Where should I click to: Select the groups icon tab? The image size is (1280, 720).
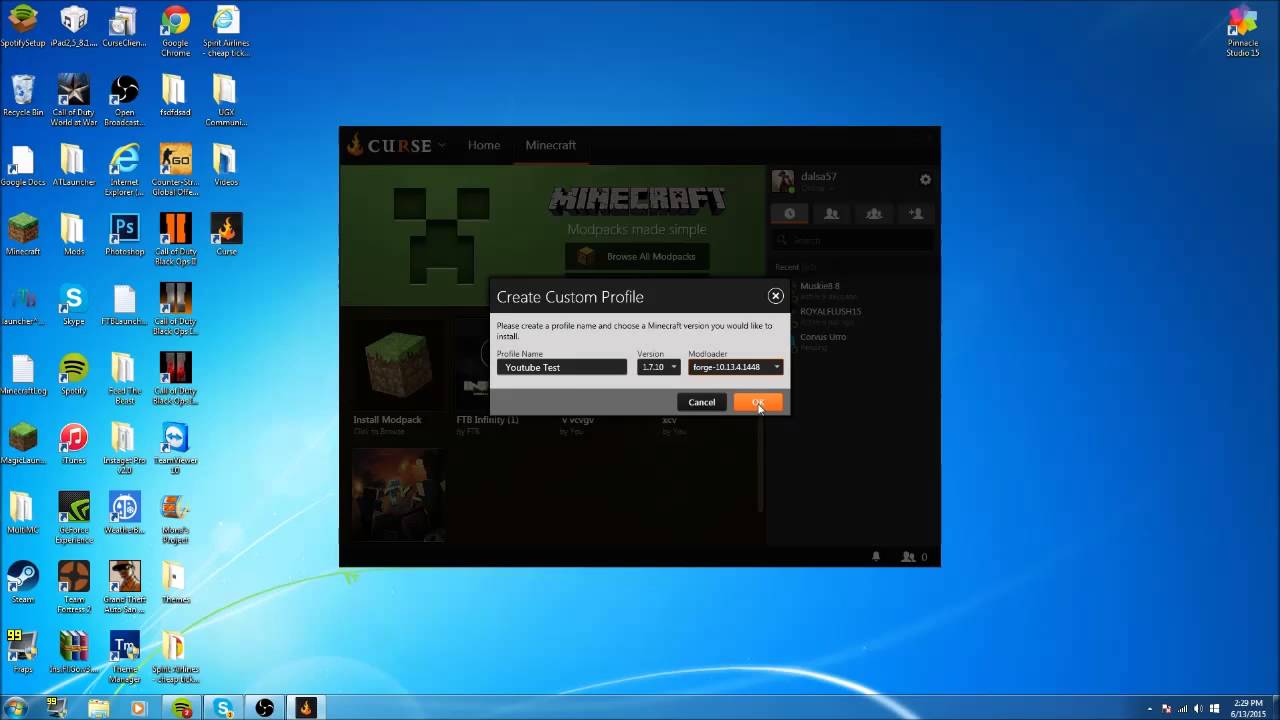(x=874, y=213)
